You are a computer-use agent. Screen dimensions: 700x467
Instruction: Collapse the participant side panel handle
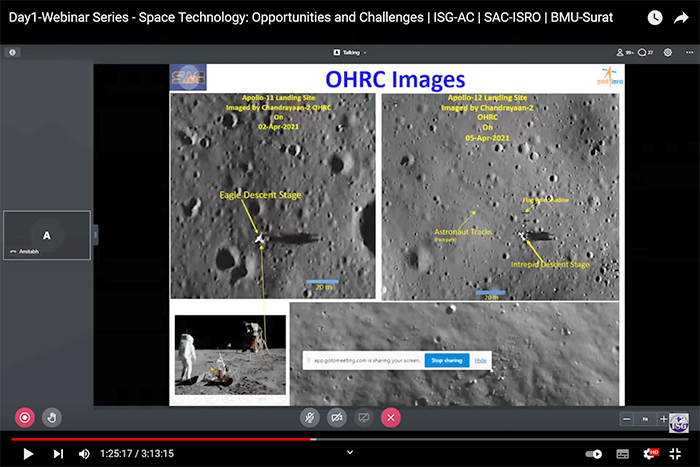[x=96, y=234]
